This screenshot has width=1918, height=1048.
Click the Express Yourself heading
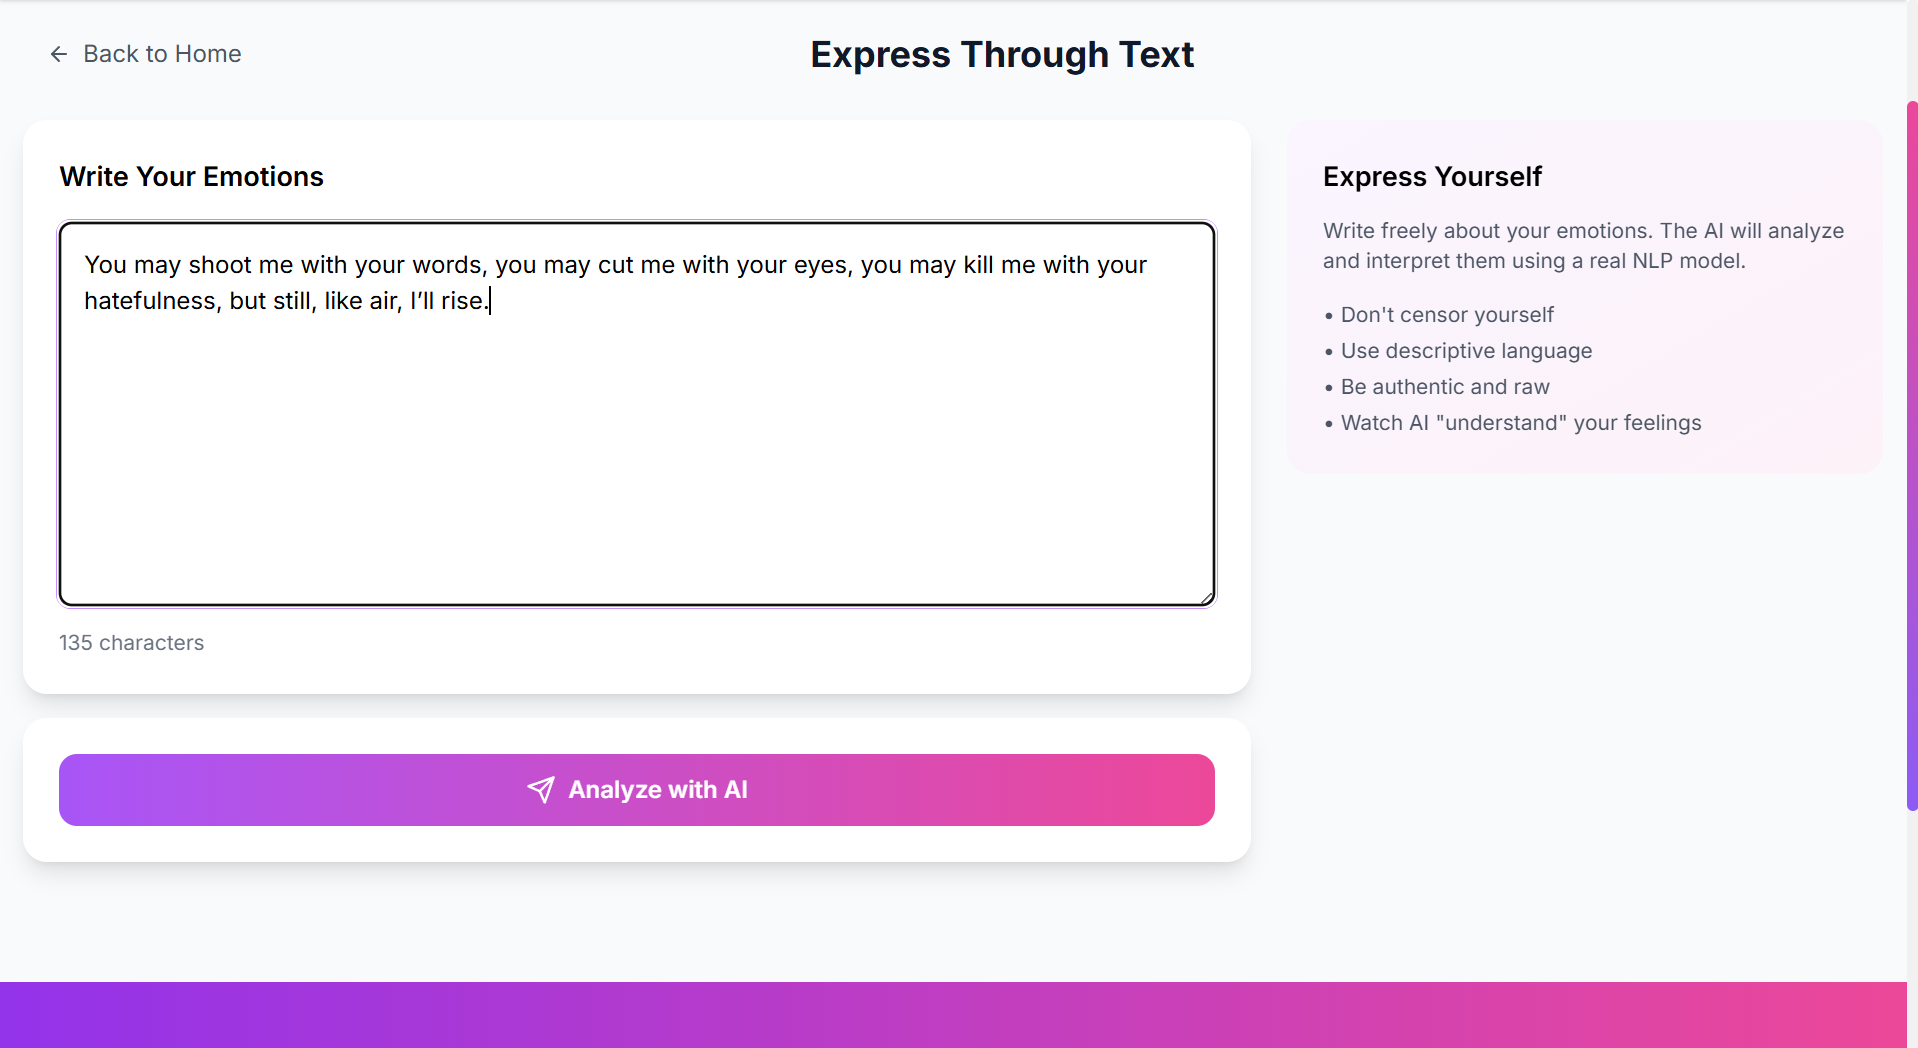click(x=1432, y=177)
